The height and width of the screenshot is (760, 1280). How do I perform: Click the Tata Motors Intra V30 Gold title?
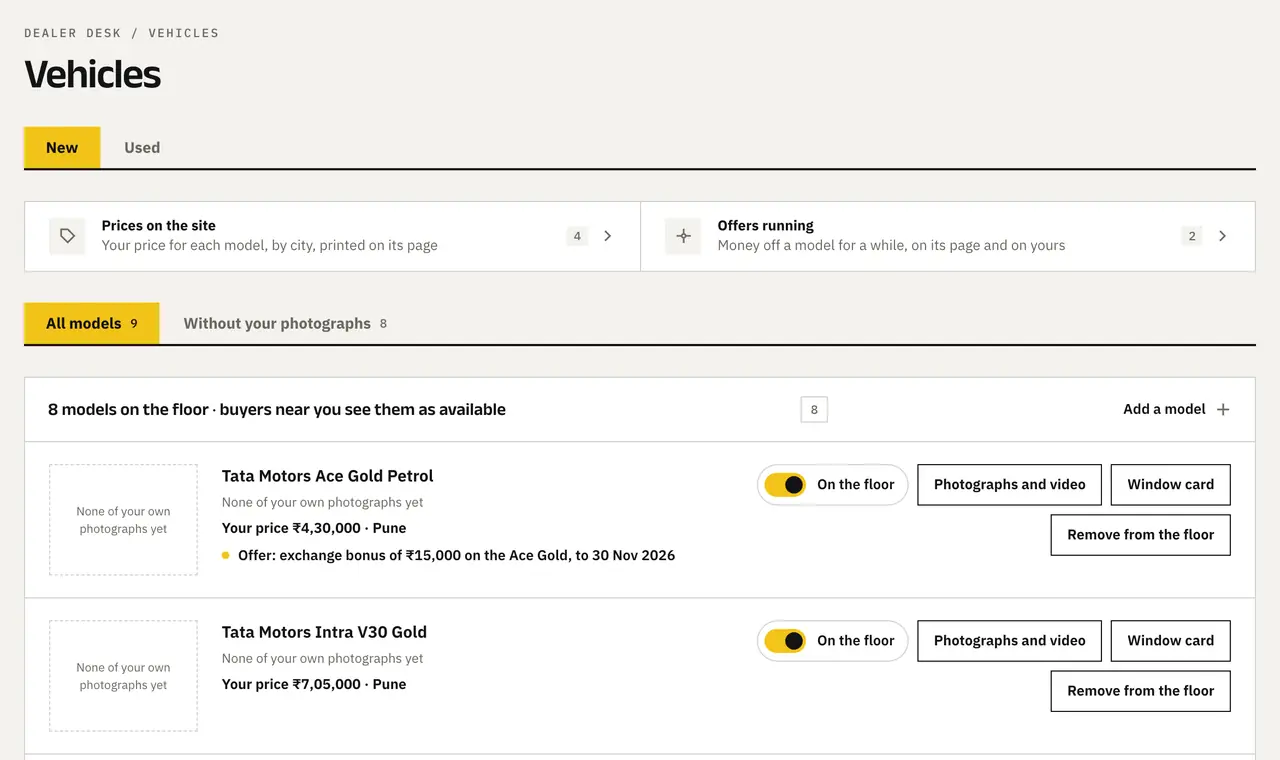[x=324, y=632]
